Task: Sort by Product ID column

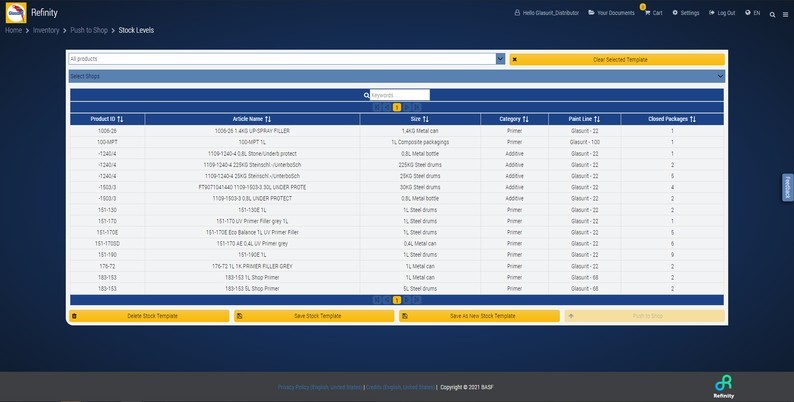Action: 107,119
